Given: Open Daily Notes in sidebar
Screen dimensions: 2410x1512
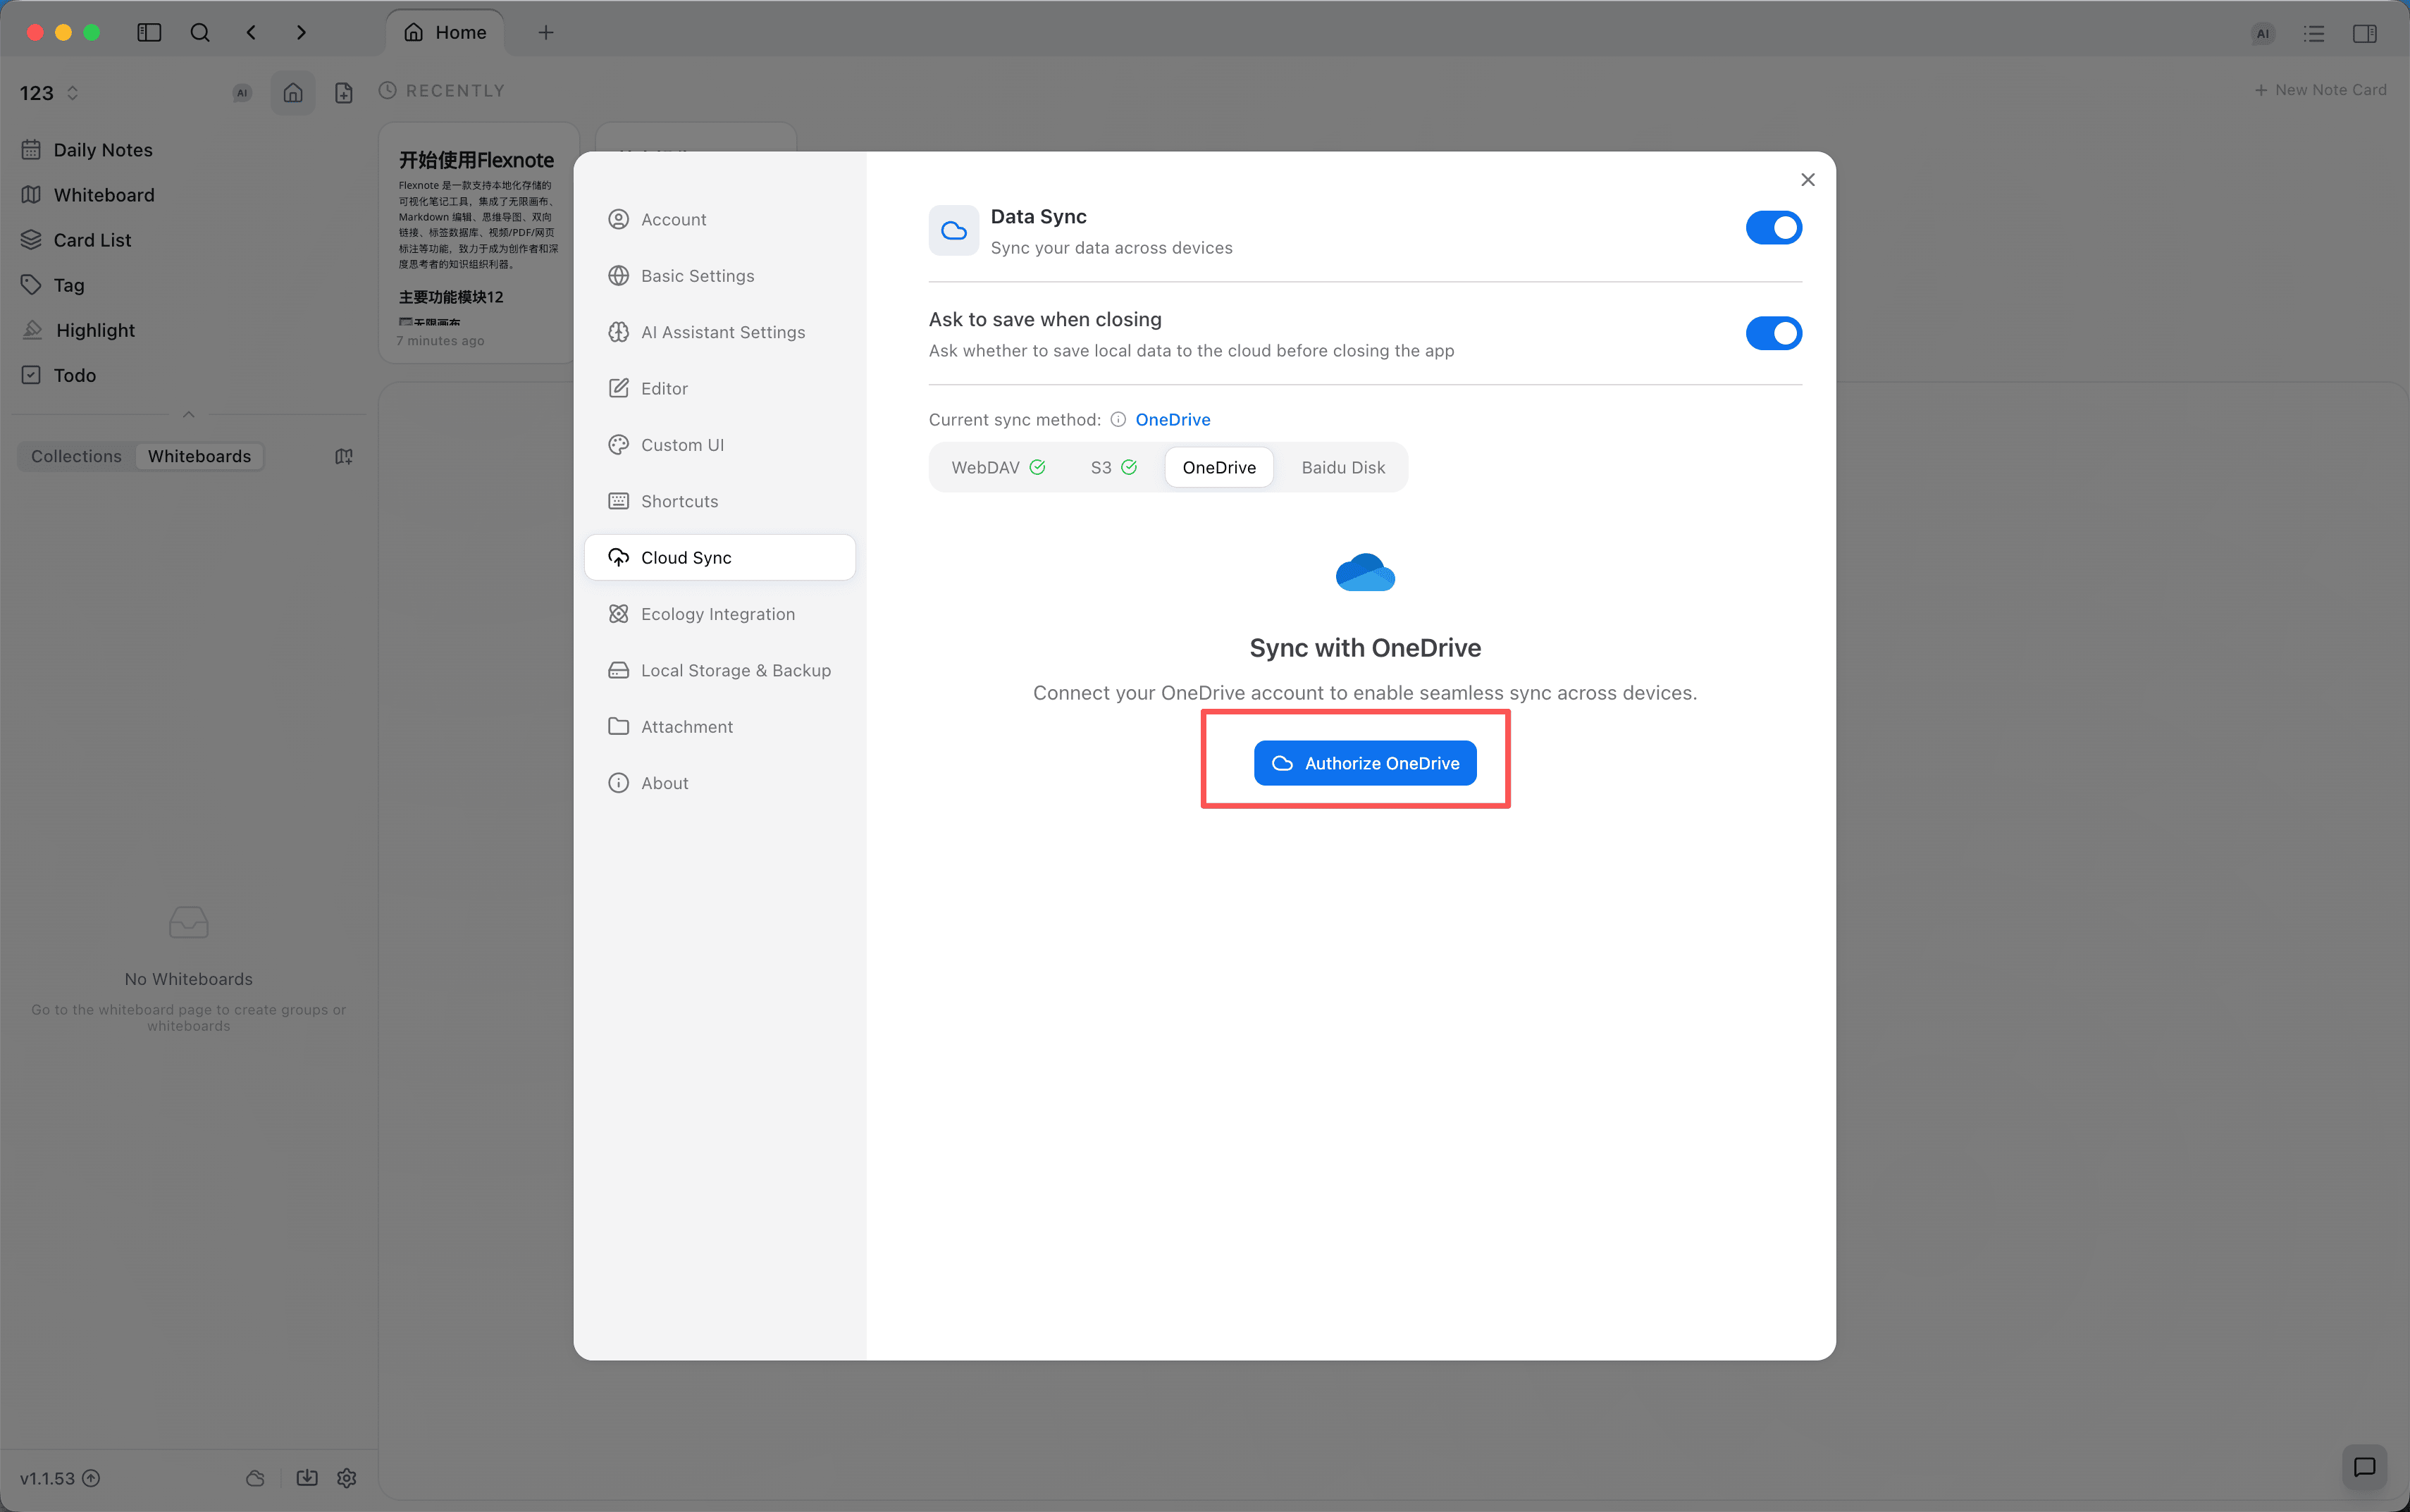Looking at the screenshot, I should (x=103, y=150).
